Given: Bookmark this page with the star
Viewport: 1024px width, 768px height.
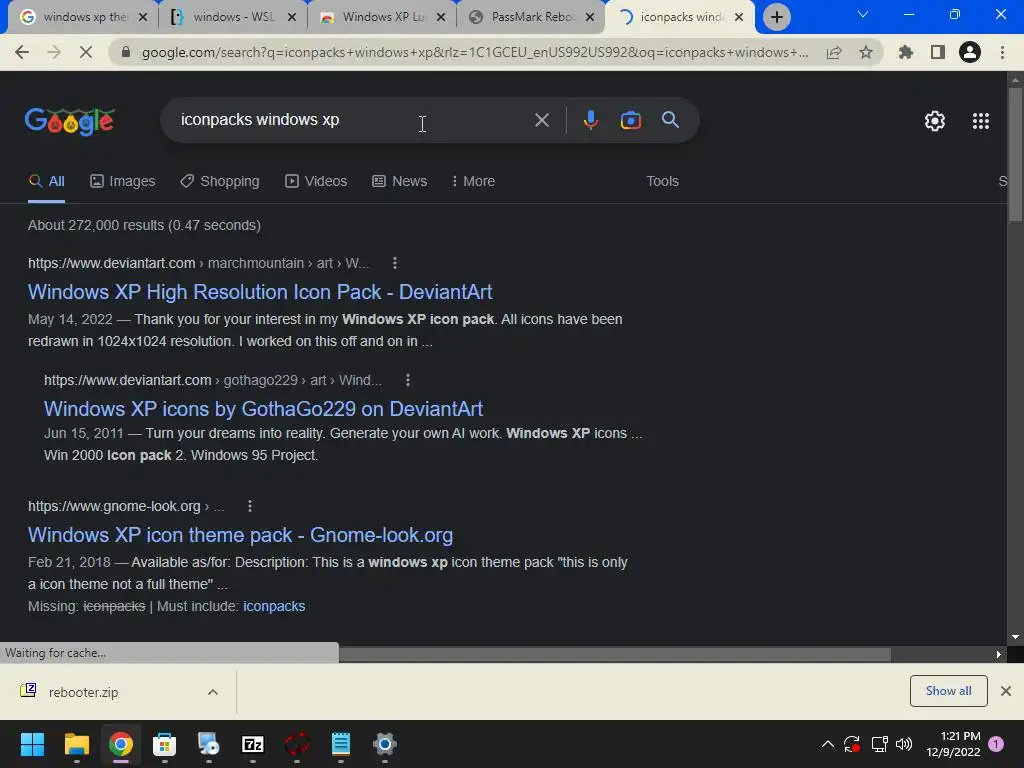Looking at the screenshot, I should tap(866, 52).
